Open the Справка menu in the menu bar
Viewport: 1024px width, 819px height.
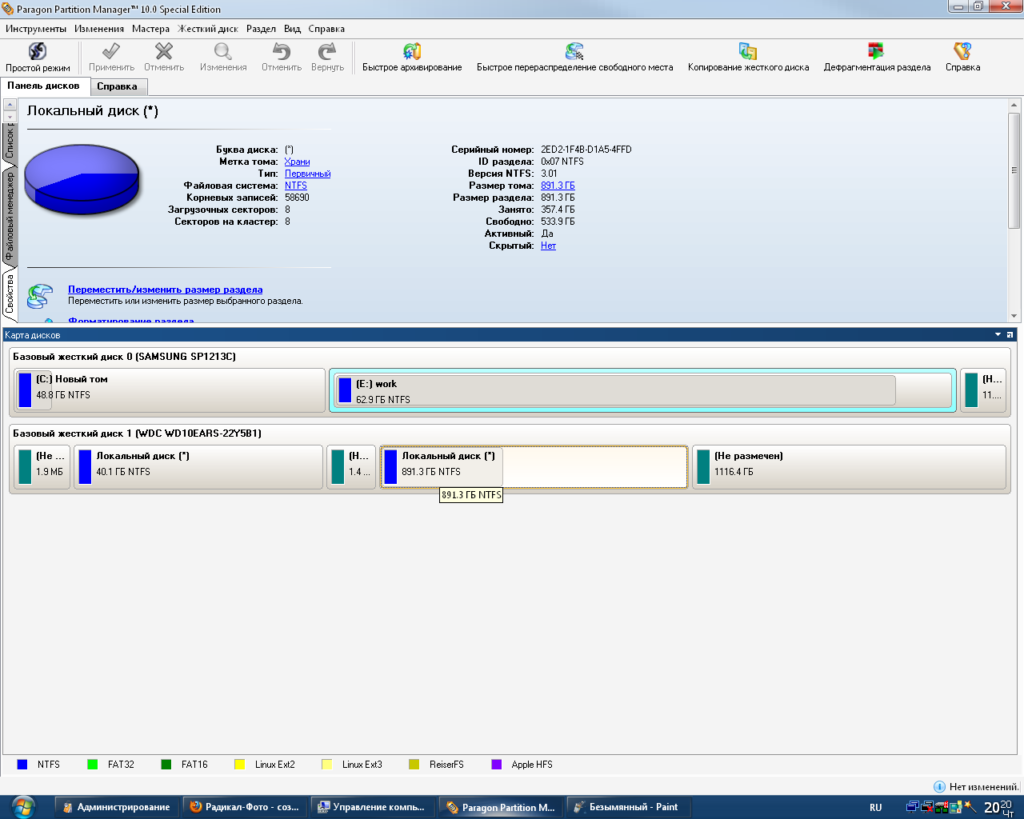326,29
